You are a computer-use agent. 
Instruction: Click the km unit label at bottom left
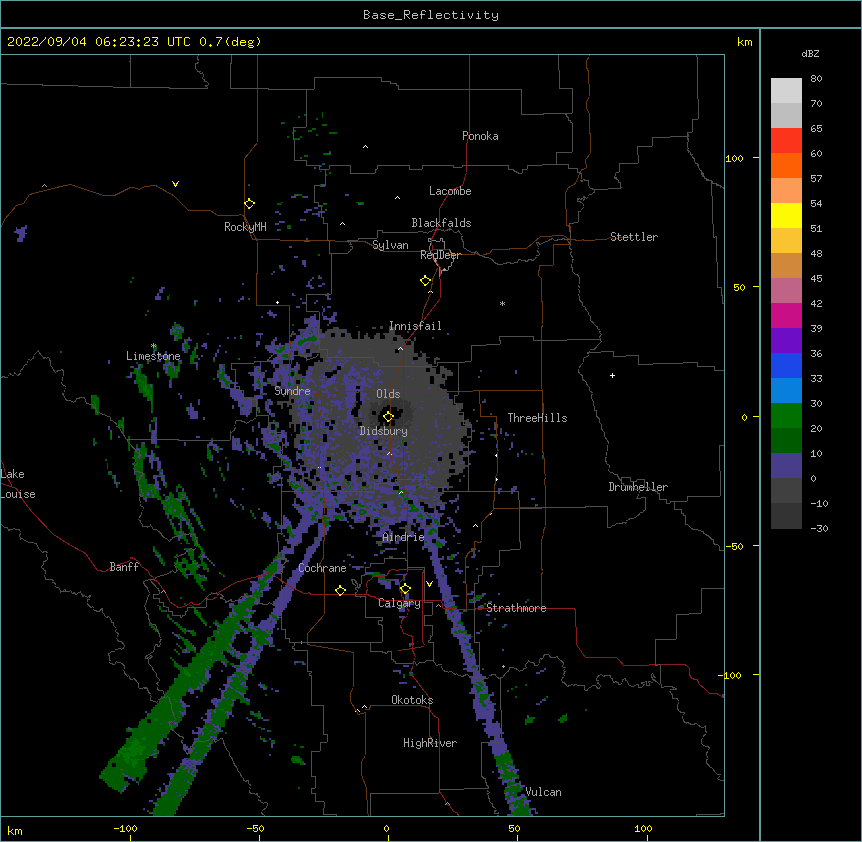click(15, 830)
